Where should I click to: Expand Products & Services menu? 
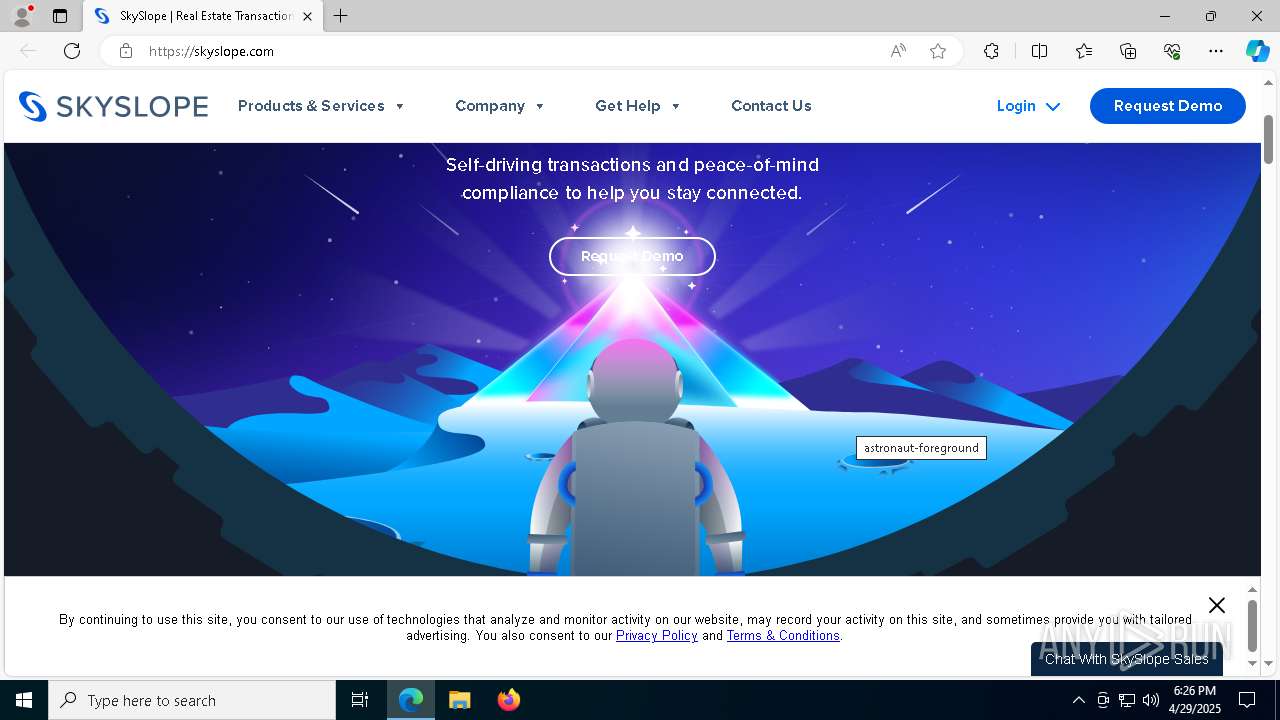pos(321,106)
